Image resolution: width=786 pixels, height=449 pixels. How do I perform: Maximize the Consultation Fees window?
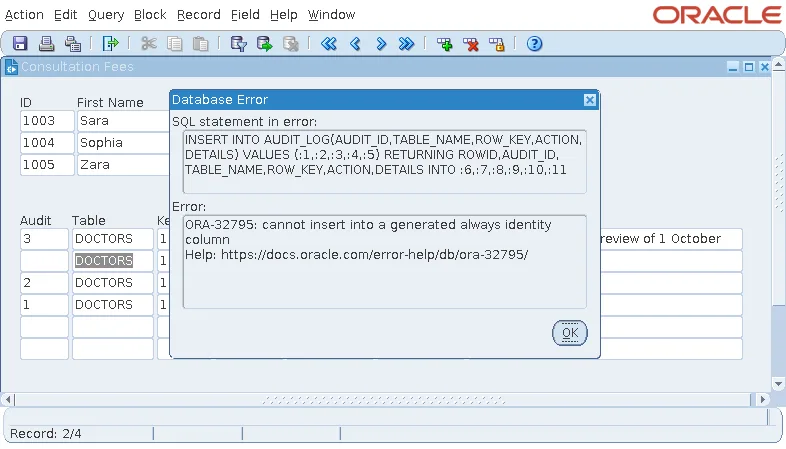coord(749,67)
